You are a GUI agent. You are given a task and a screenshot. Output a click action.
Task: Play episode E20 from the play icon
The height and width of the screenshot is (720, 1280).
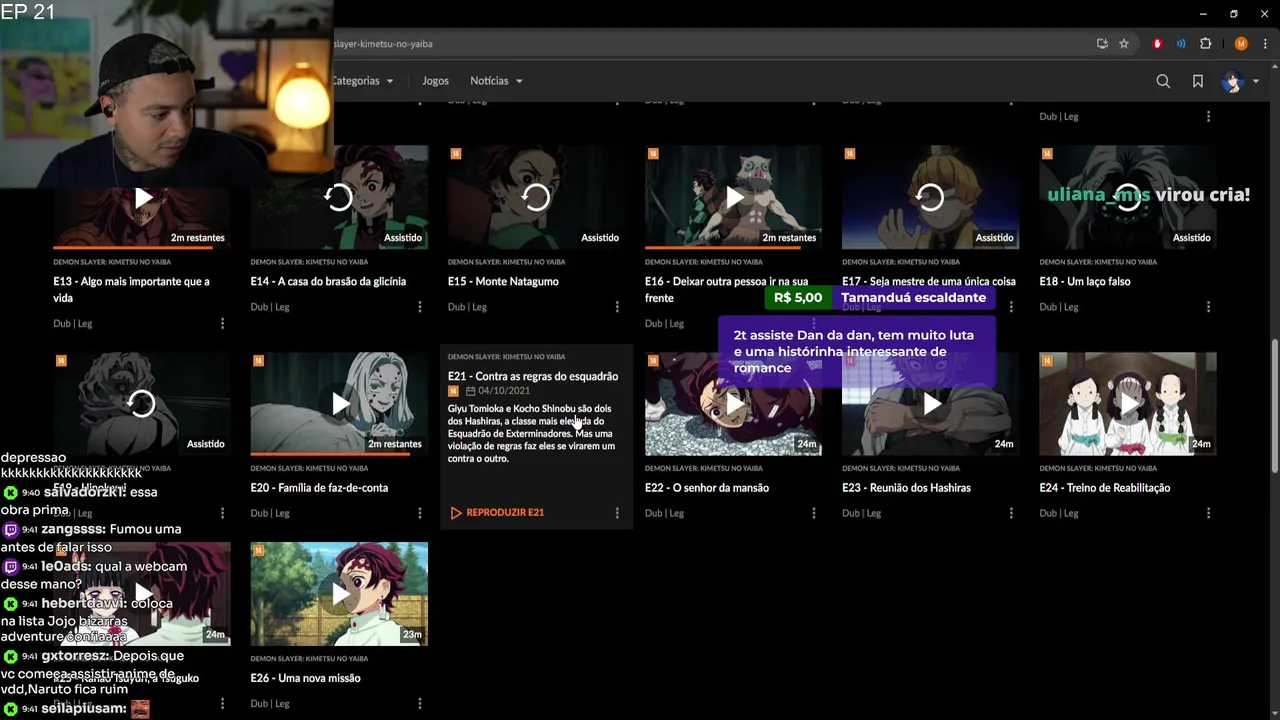(x=340, y=404)
